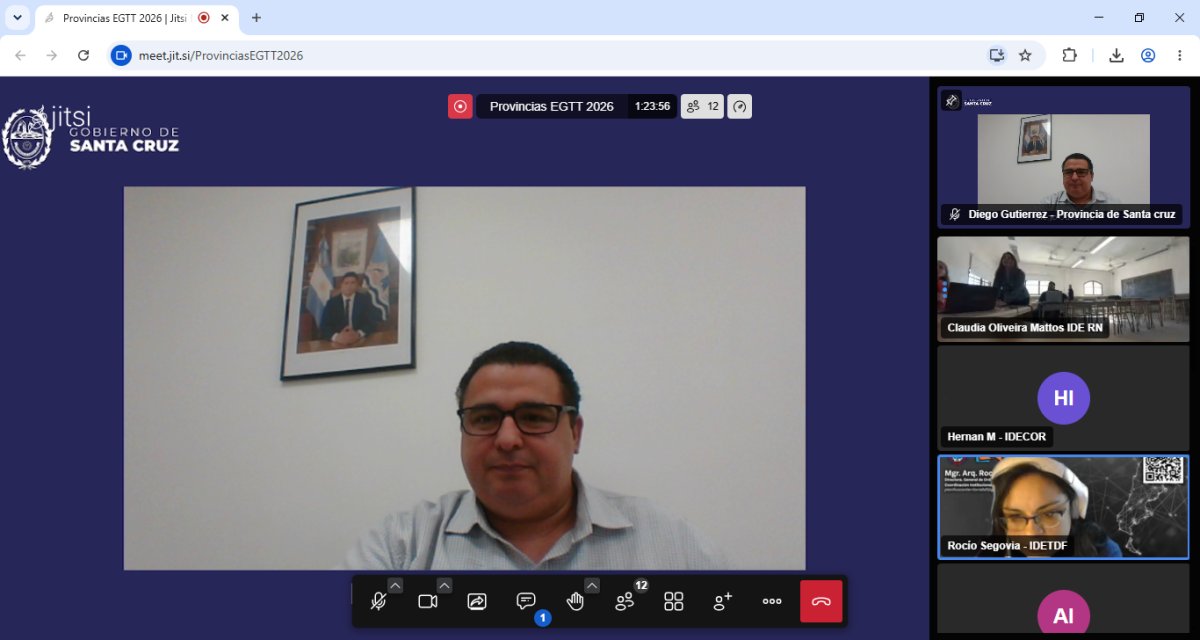Leave the meeting with the red hangup button

[x=821, y=601]
